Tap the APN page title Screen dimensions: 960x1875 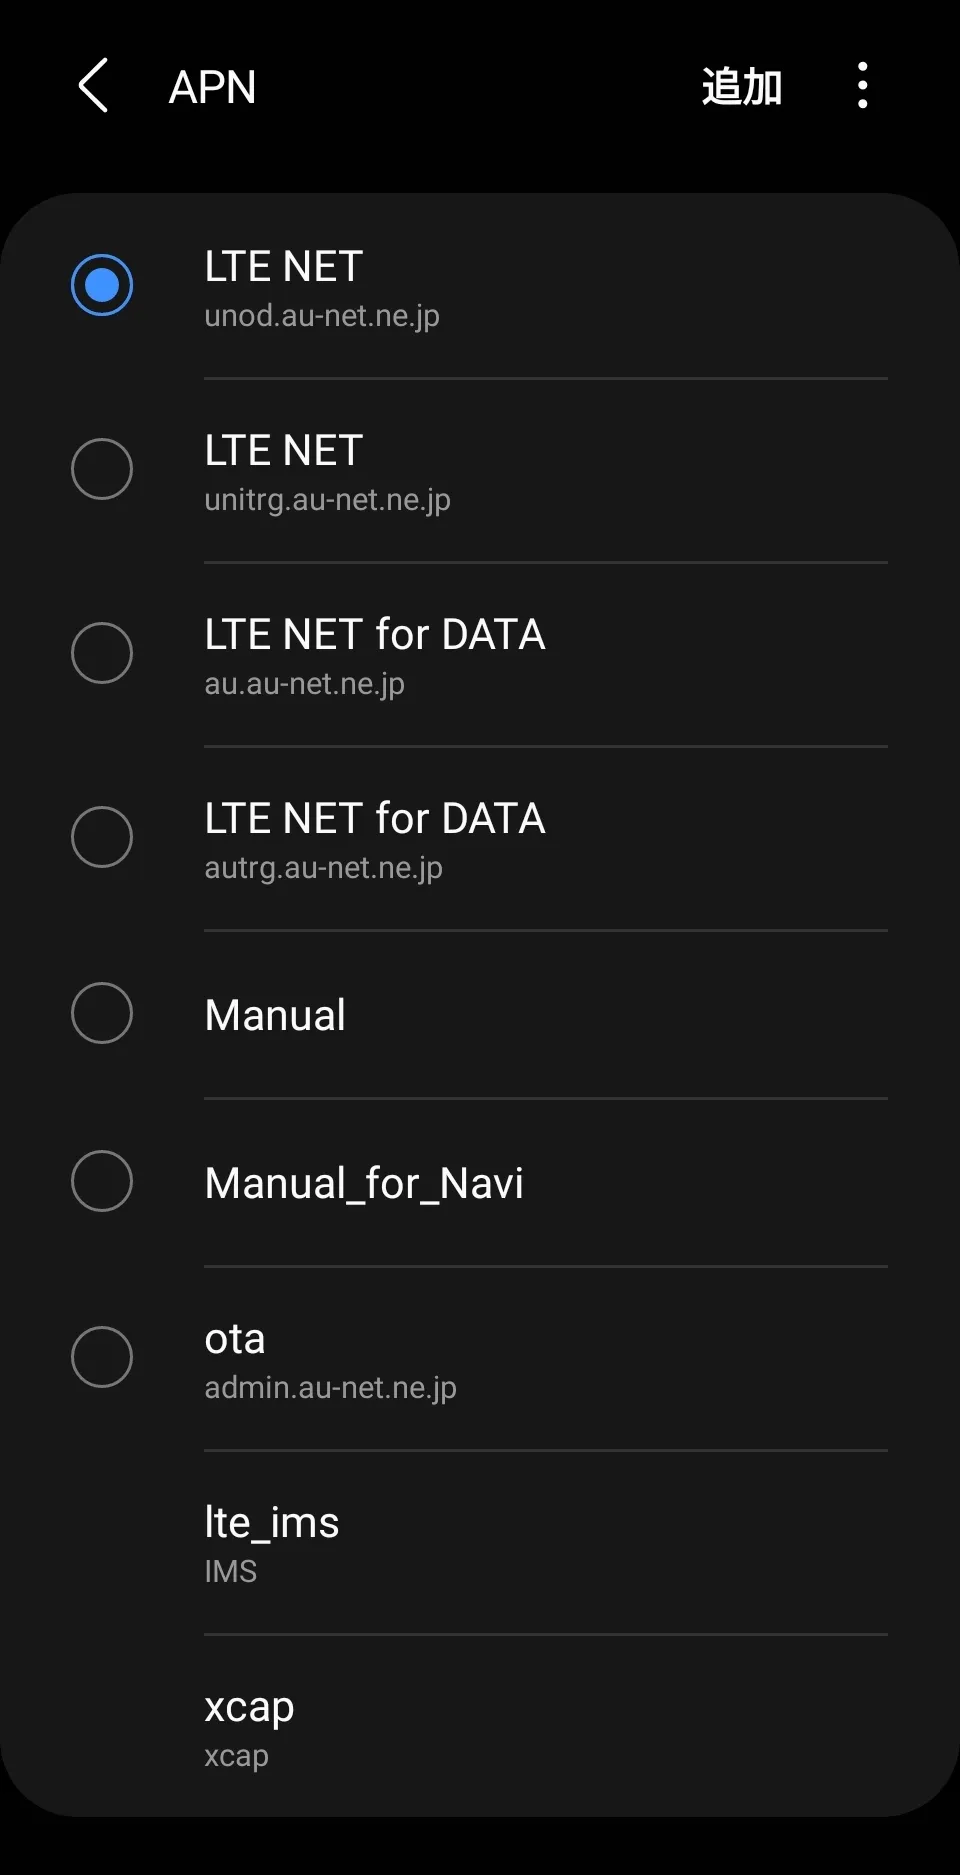[212, 87]
